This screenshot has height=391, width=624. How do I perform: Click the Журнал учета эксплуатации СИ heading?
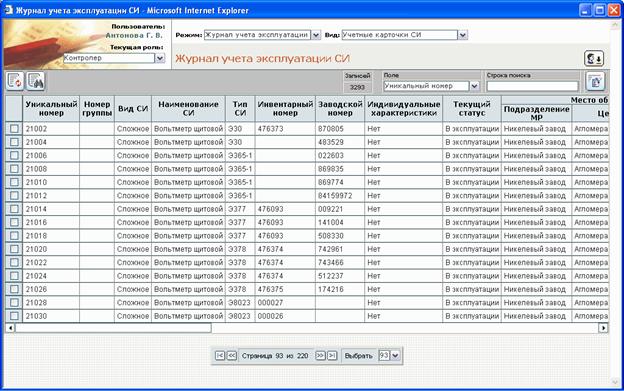263,58
